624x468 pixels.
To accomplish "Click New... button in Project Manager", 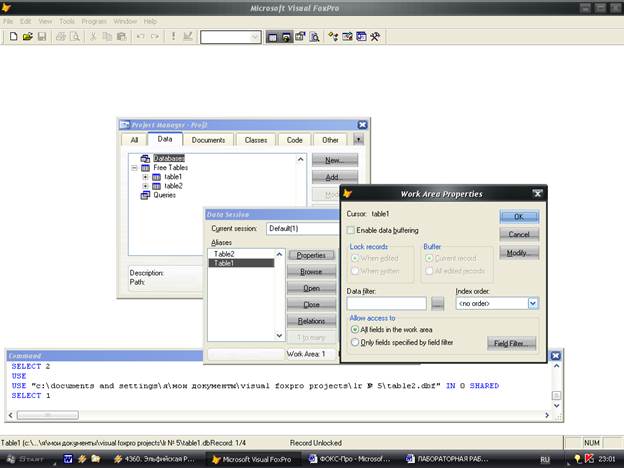I will [335, 160].
